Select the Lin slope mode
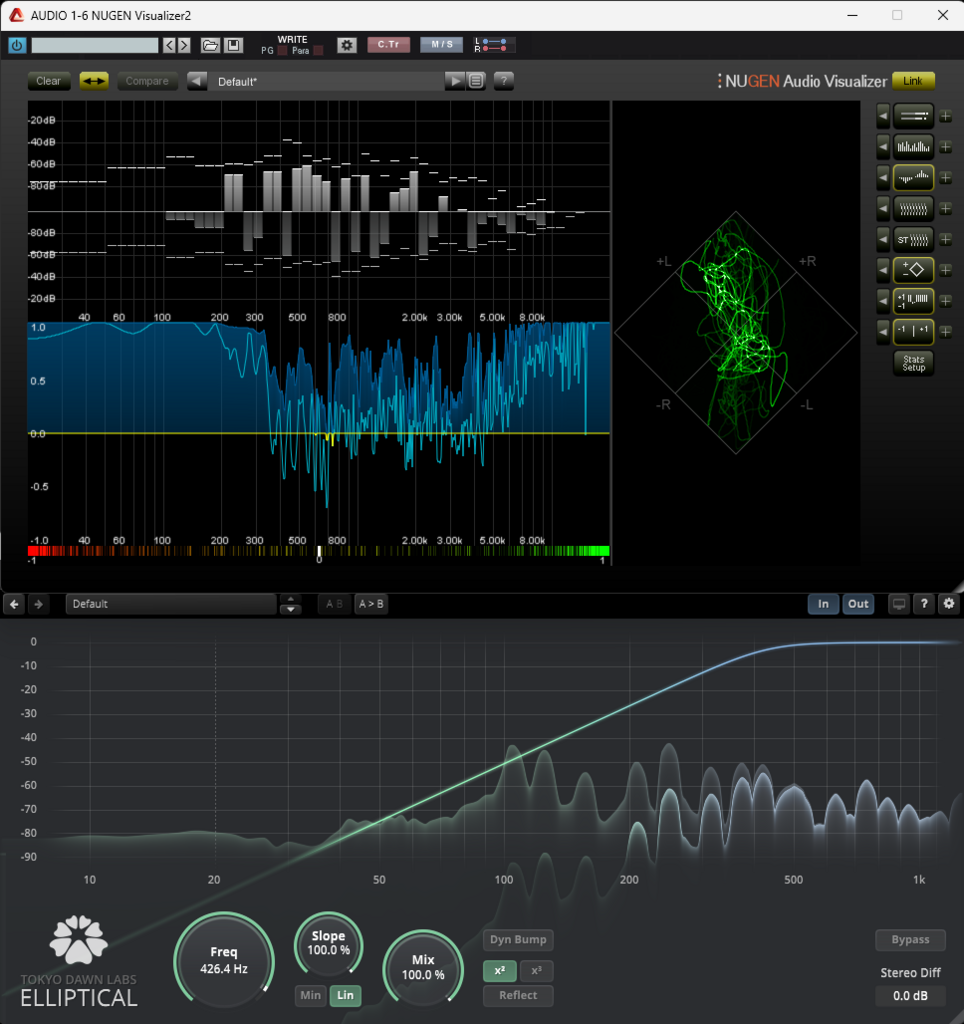 tap(345, 995)
